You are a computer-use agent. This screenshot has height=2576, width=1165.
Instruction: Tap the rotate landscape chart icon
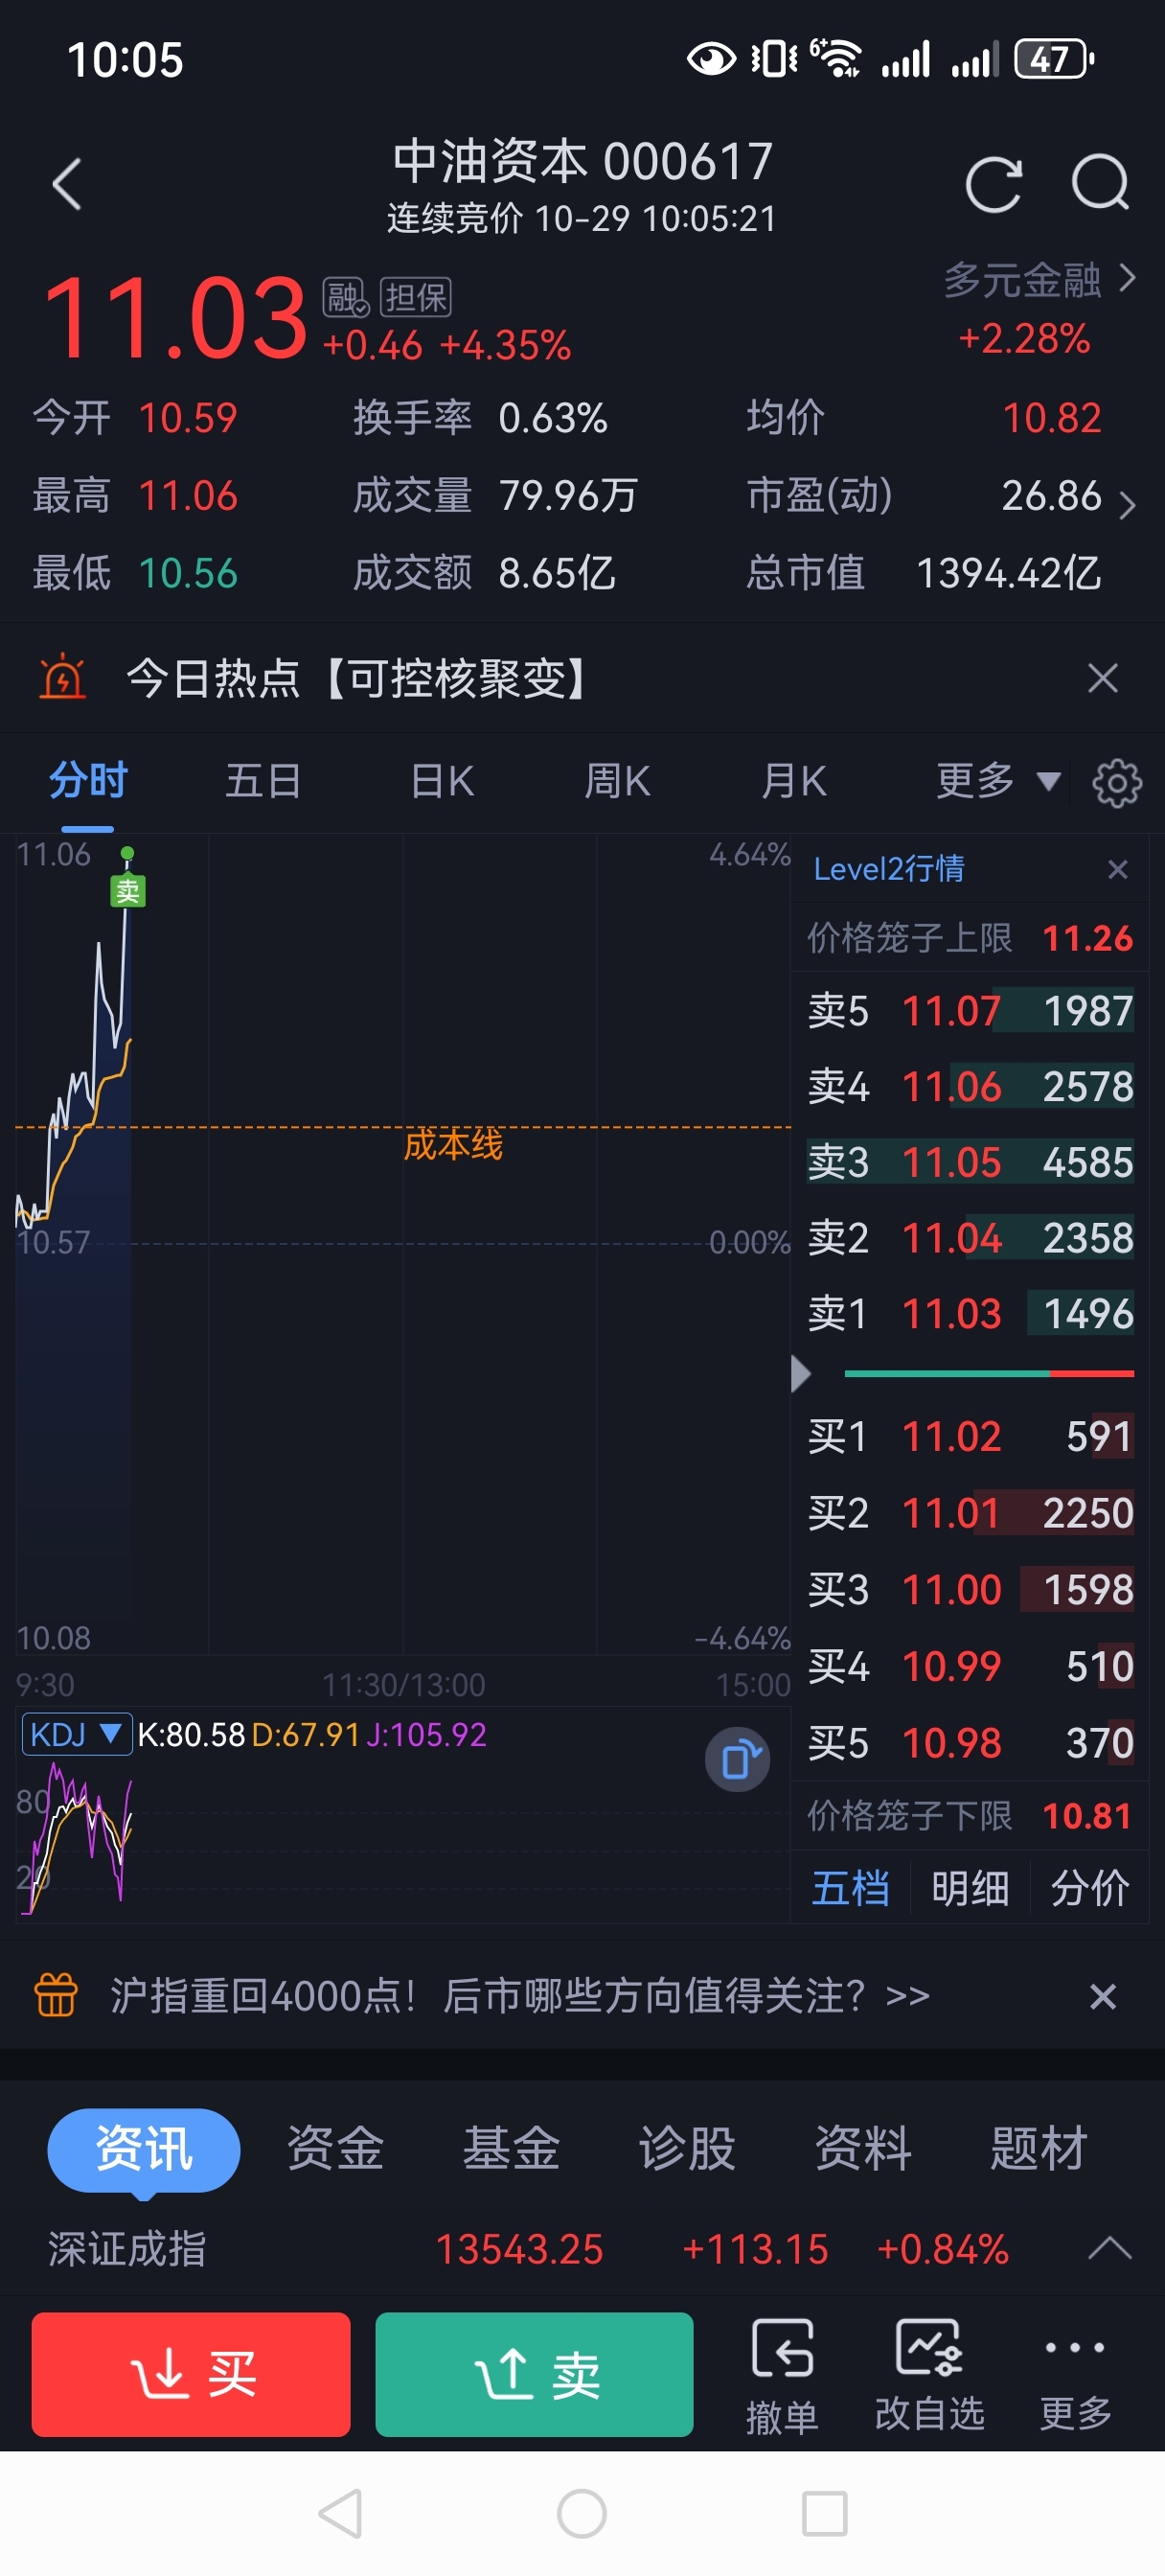(x=738, y=1759)
